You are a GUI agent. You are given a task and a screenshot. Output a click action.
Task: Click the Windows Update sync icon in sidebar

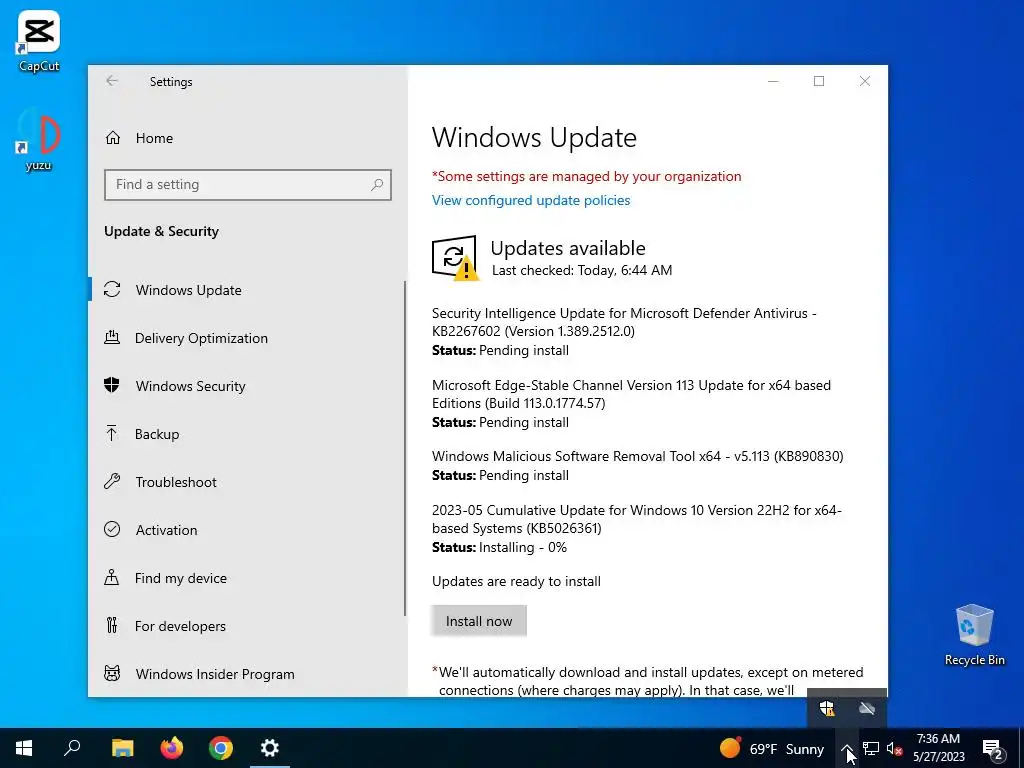(x=112, y=289)
